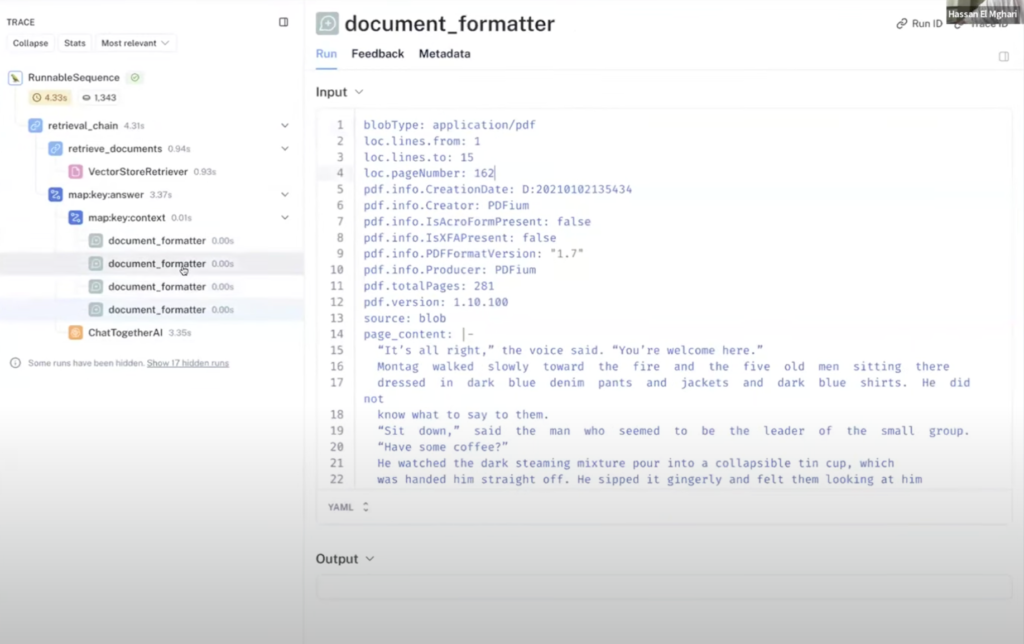Click the green success check beside RunnableSequence
The height and width of the screenshot is (644, 1024).
point(135,77)
